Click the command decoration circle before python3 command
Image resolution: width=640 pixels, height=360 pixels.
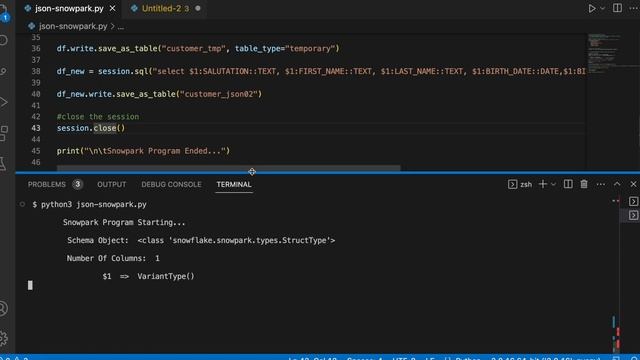[x=22, y=204]
